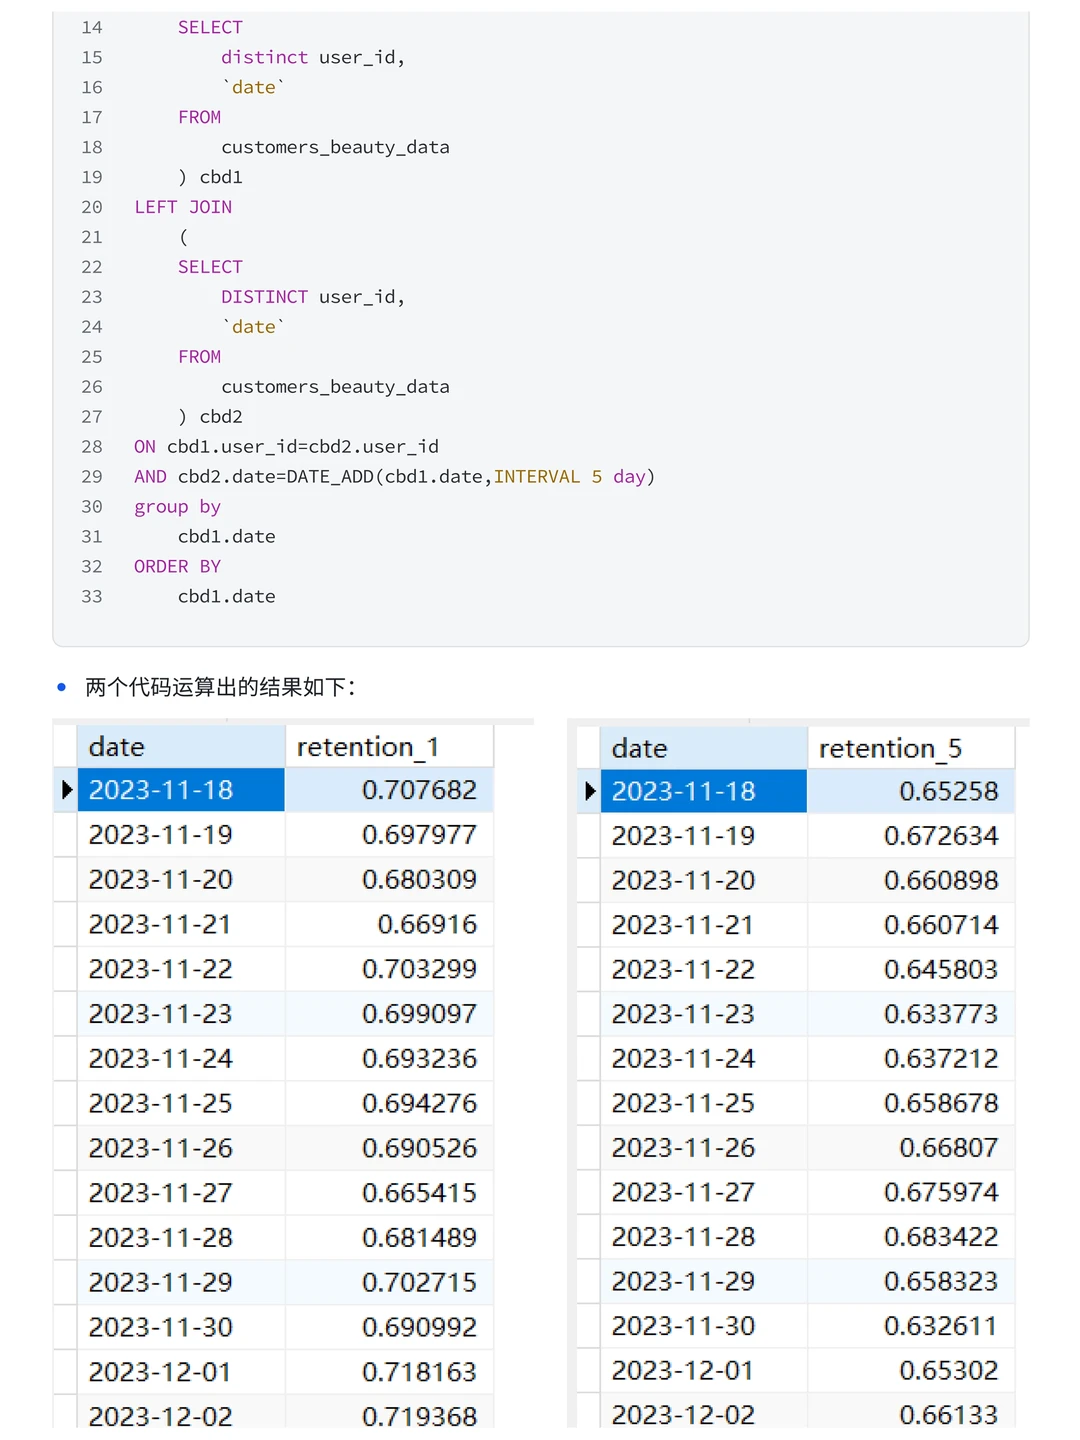Click ON cbd1.user_id=cbd2.user_id line
The image size is (1080, 1440).
point(286,447)
